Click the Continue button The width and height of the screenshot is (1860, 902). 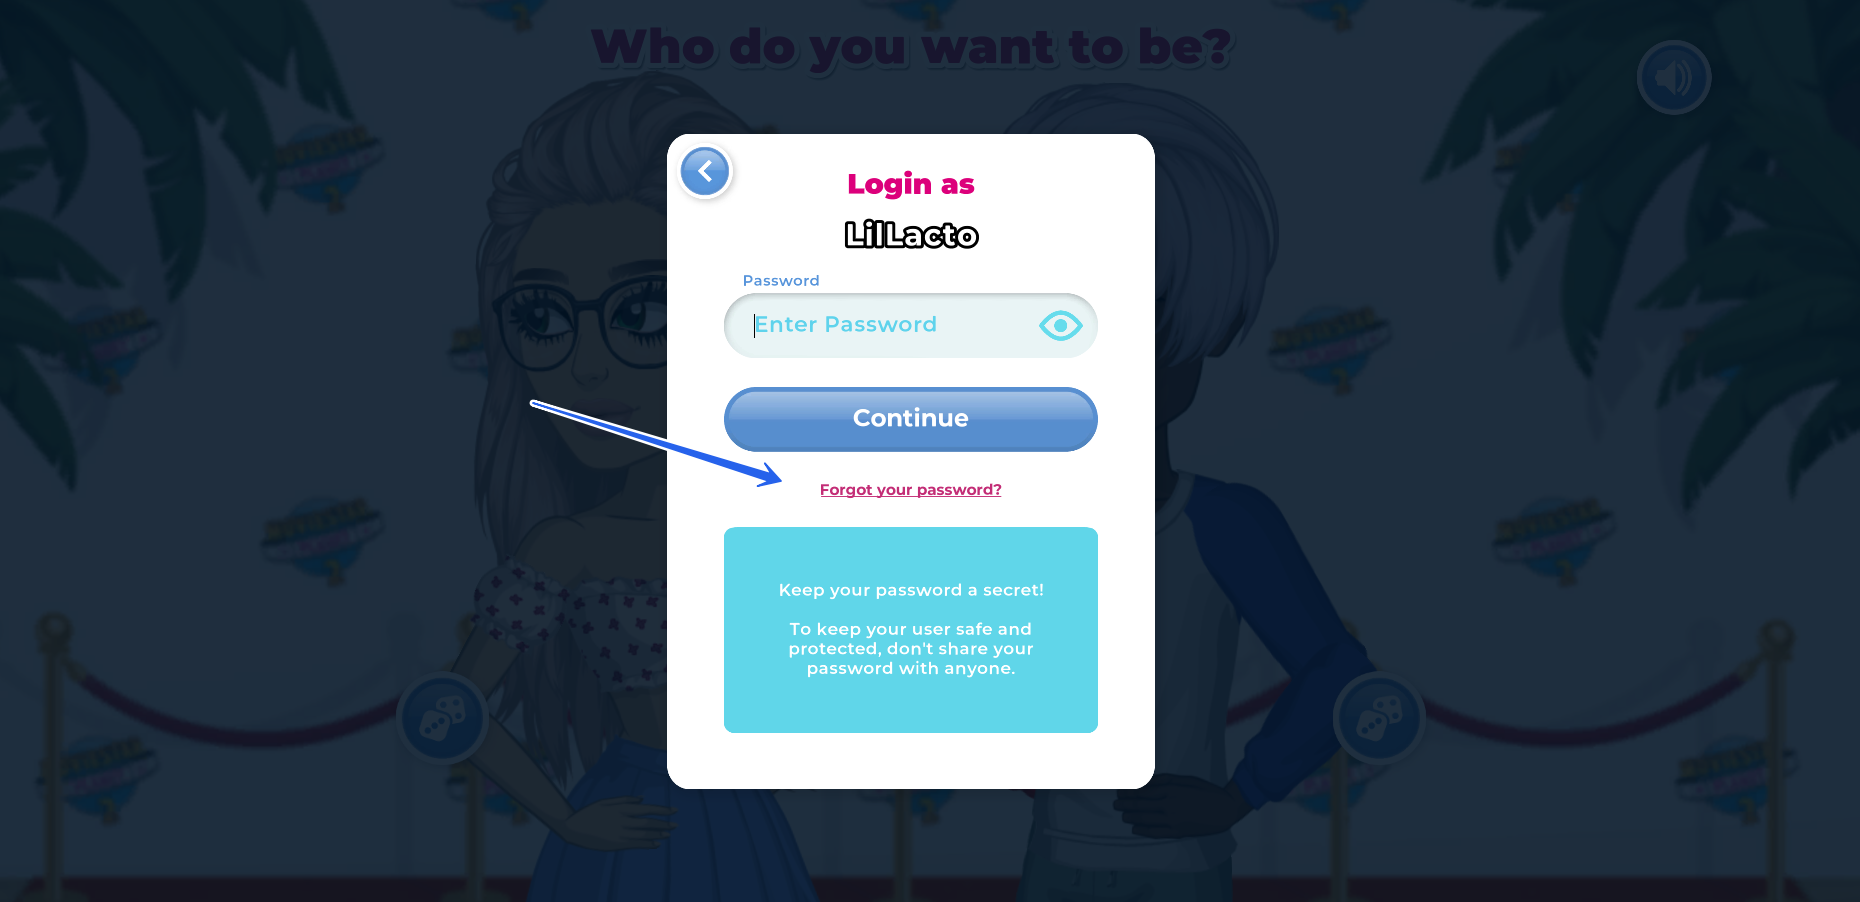(910, 419)
